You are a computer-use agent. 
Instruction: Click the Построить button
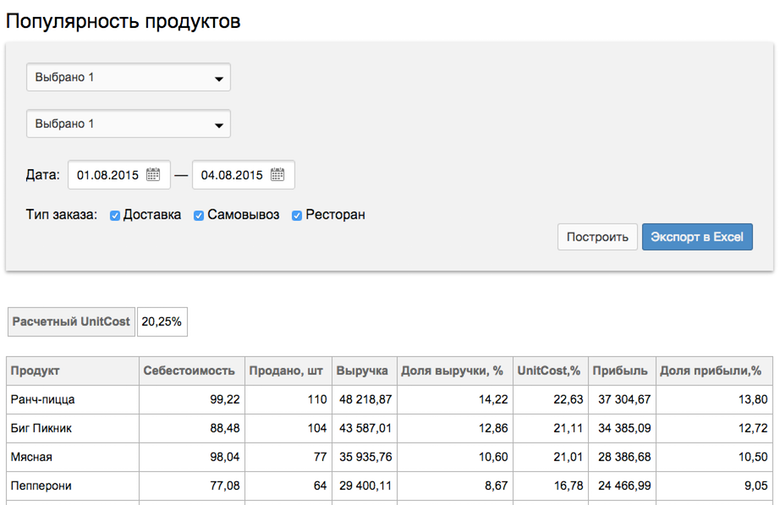click(597, 237)
